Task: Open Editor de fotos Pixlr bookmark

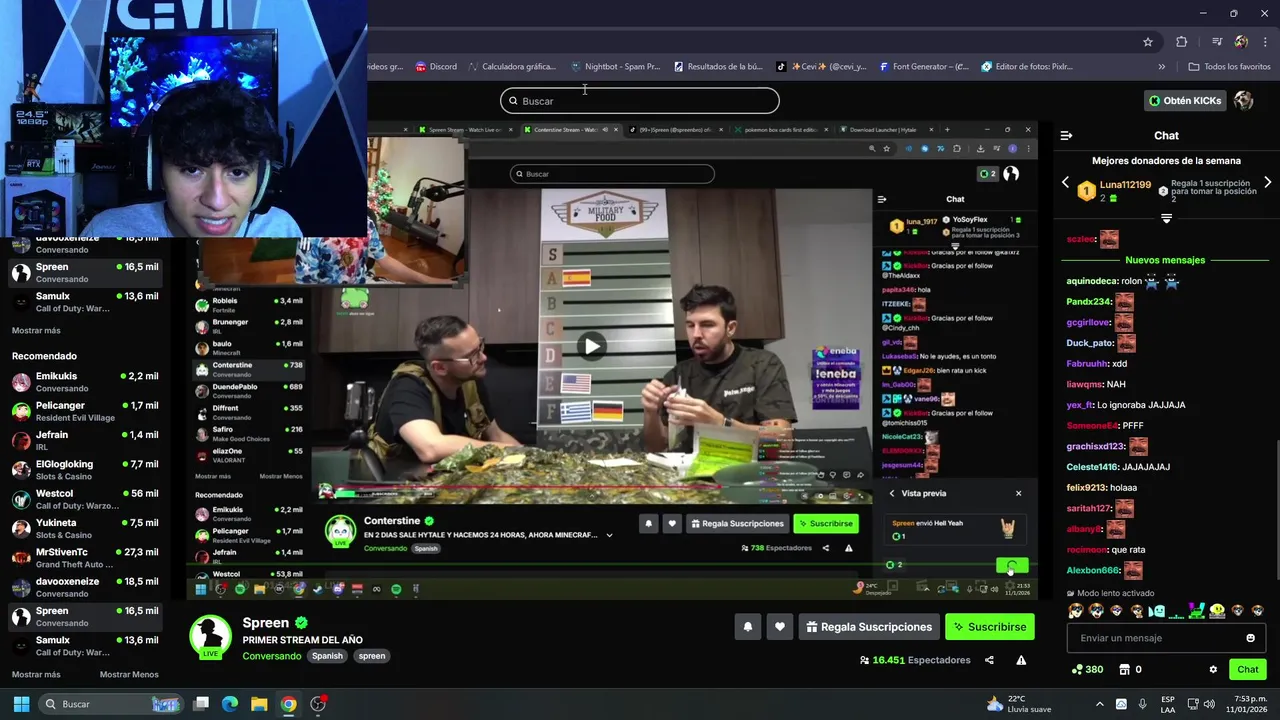Action: click(1027, 67)
